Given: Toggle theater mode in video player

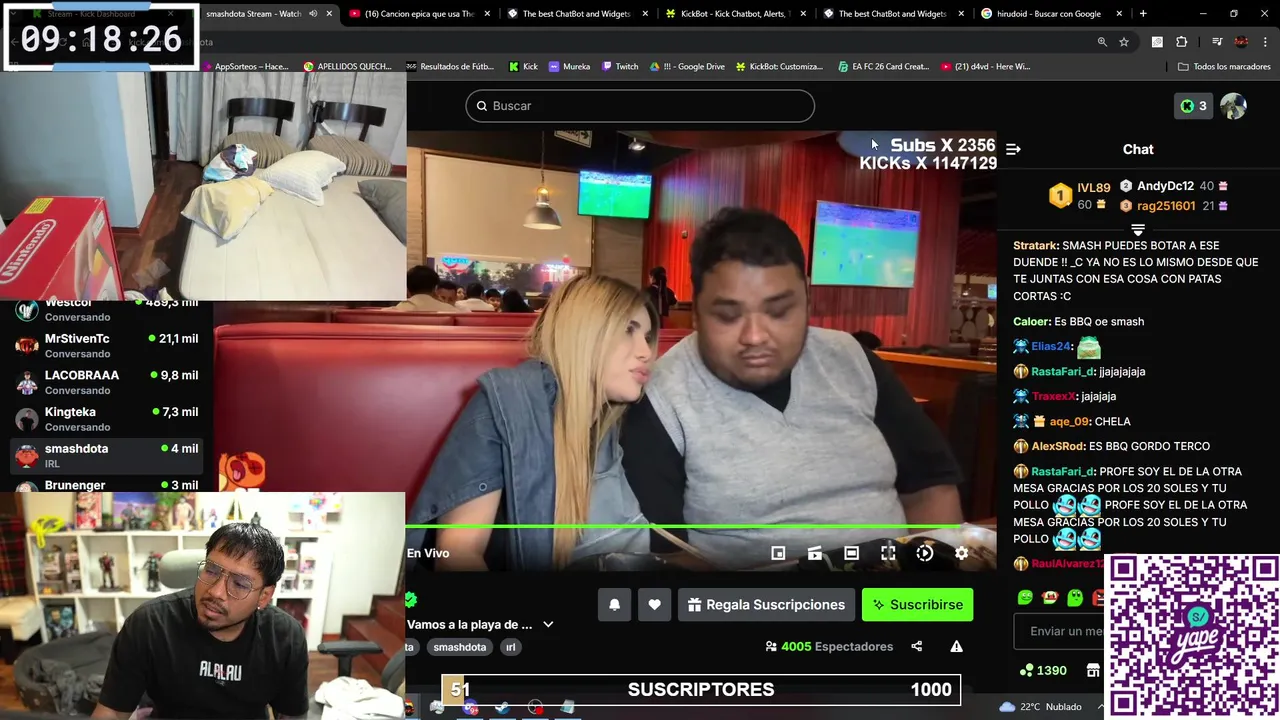Looking at the screenshot, I should pyautogui.click(x=851, y=553).
